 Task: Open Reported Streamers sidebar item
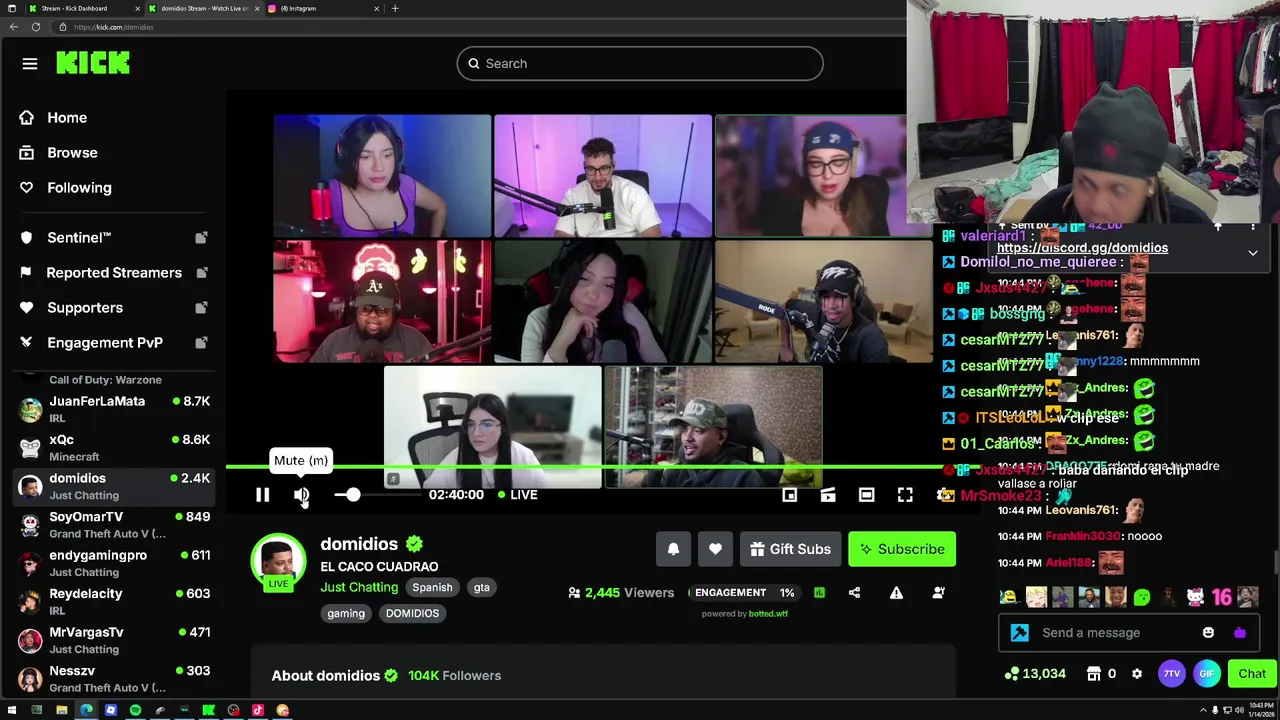click(112, 273)
